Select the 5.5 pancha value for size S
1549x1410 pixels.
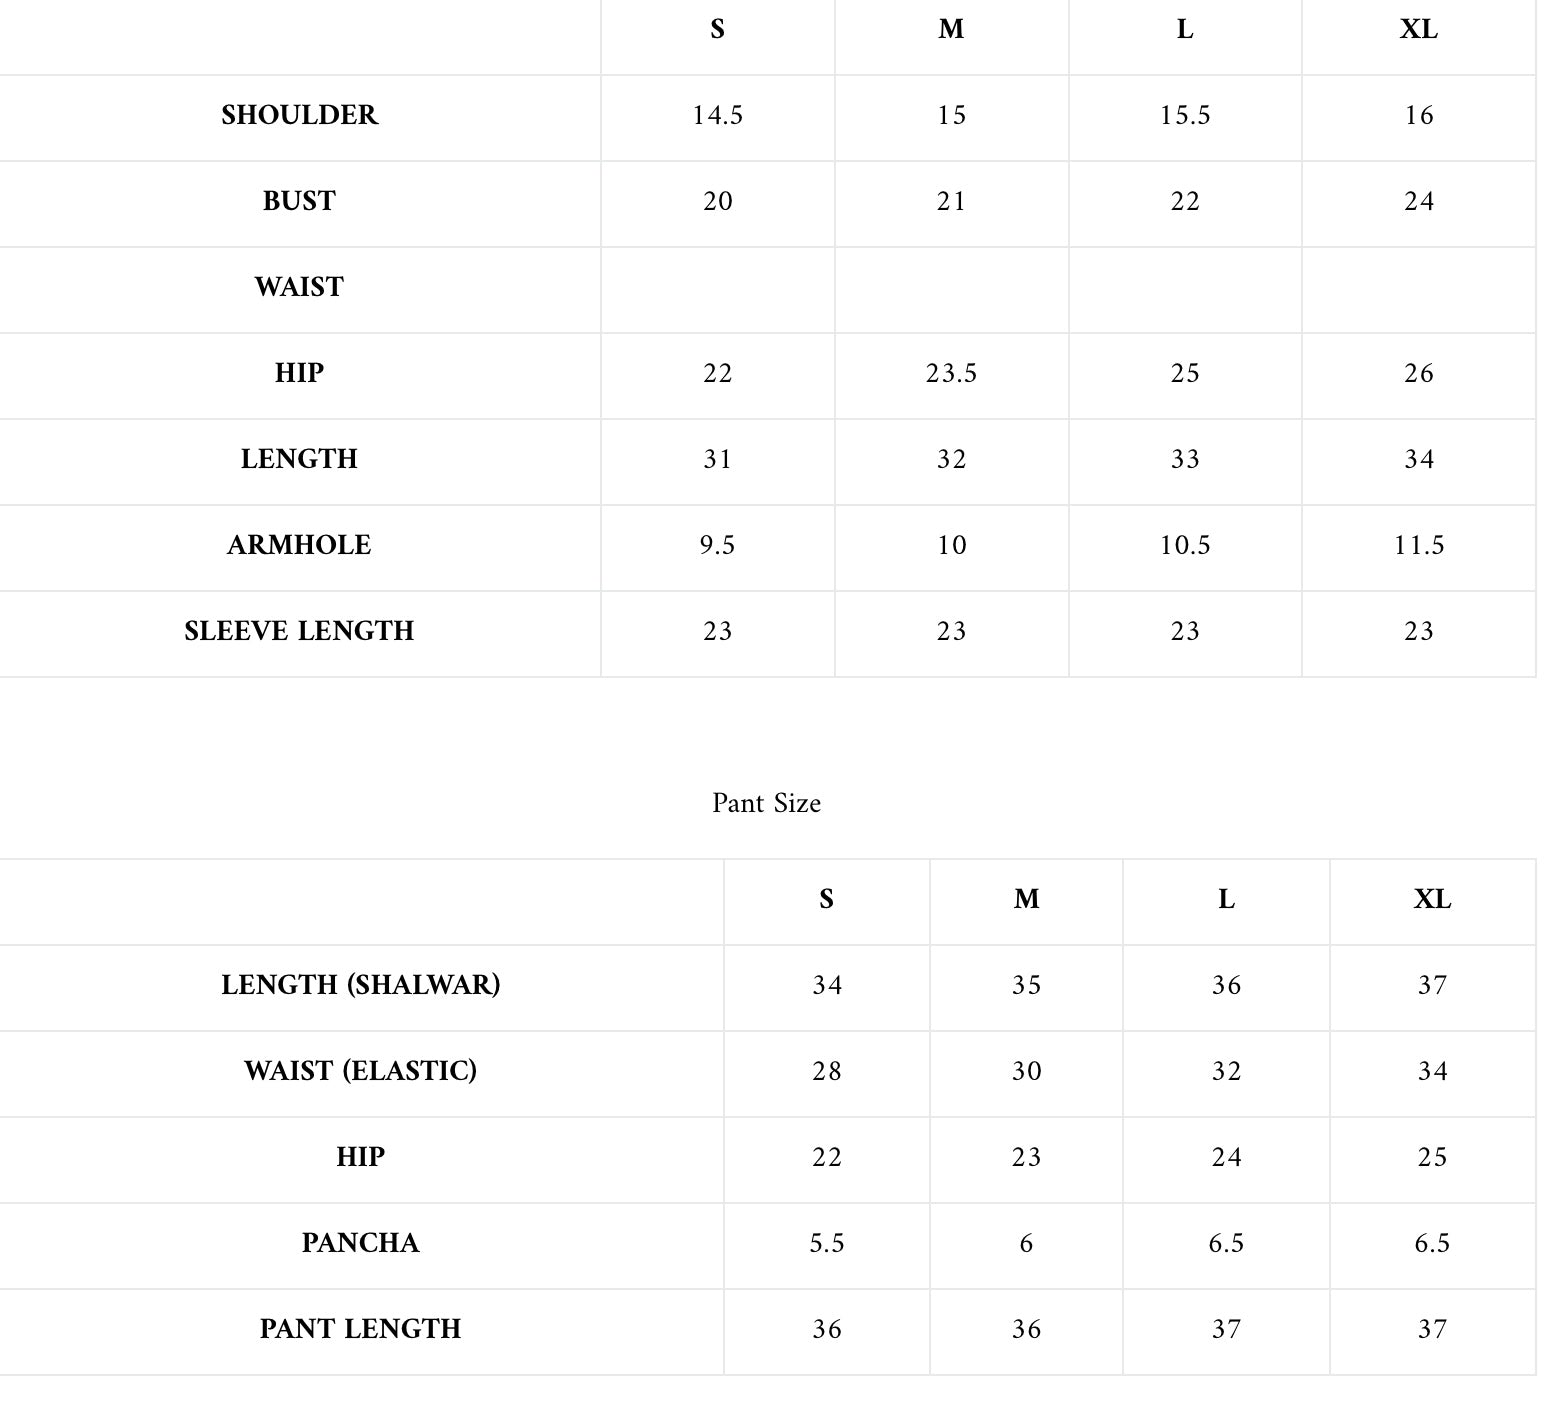[827, 1243]
